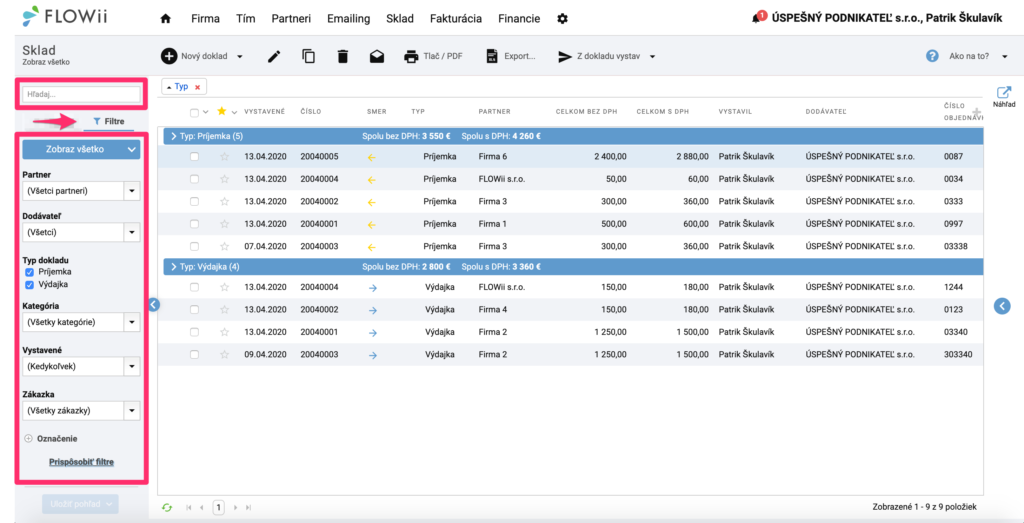Screen dimensions: 1024x523
Task: Click the blue question mark help icon
Action: coord(933,56)
